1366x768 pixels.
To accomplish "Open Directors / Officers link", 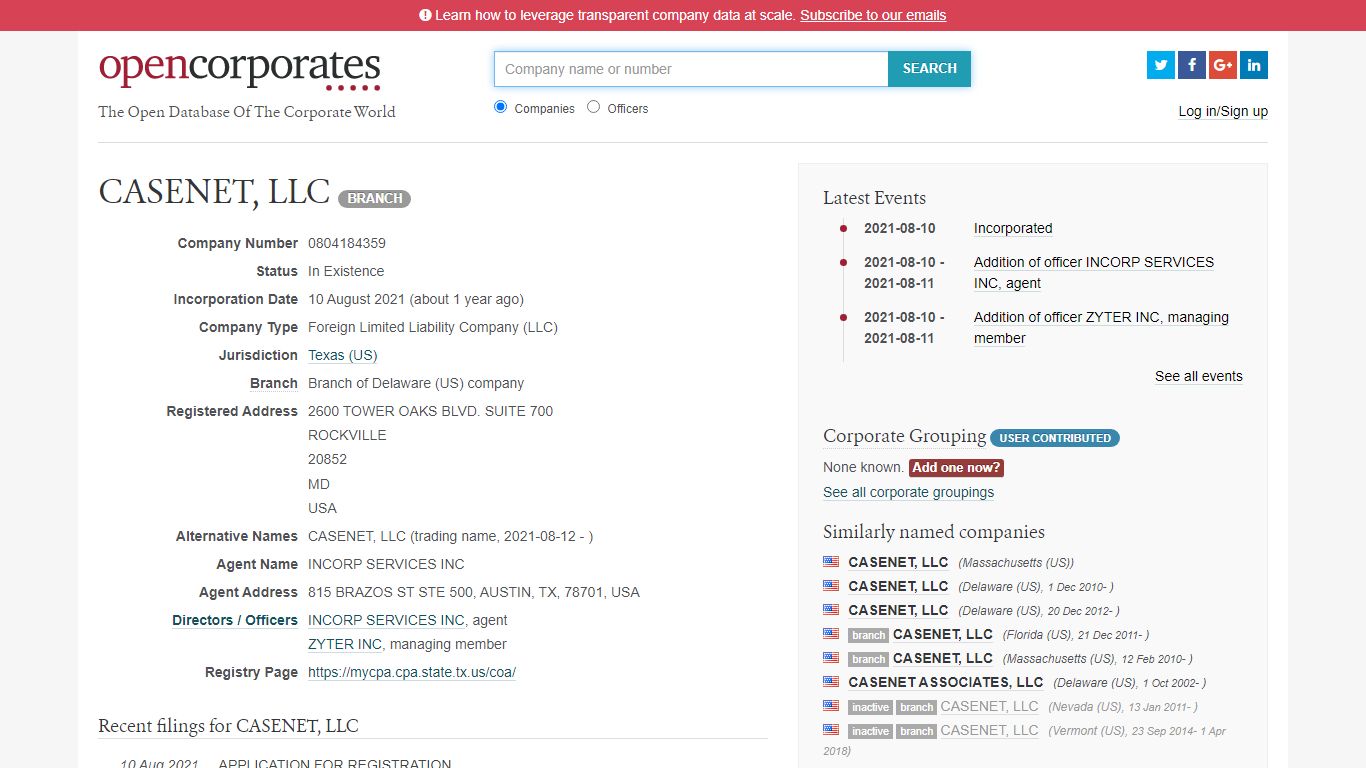I will (x=235, y=620).
